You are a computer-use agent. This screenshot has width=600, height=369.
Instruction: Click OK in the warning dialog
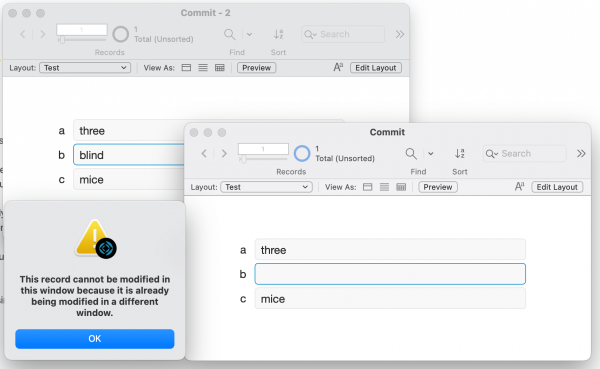point(95,339)
